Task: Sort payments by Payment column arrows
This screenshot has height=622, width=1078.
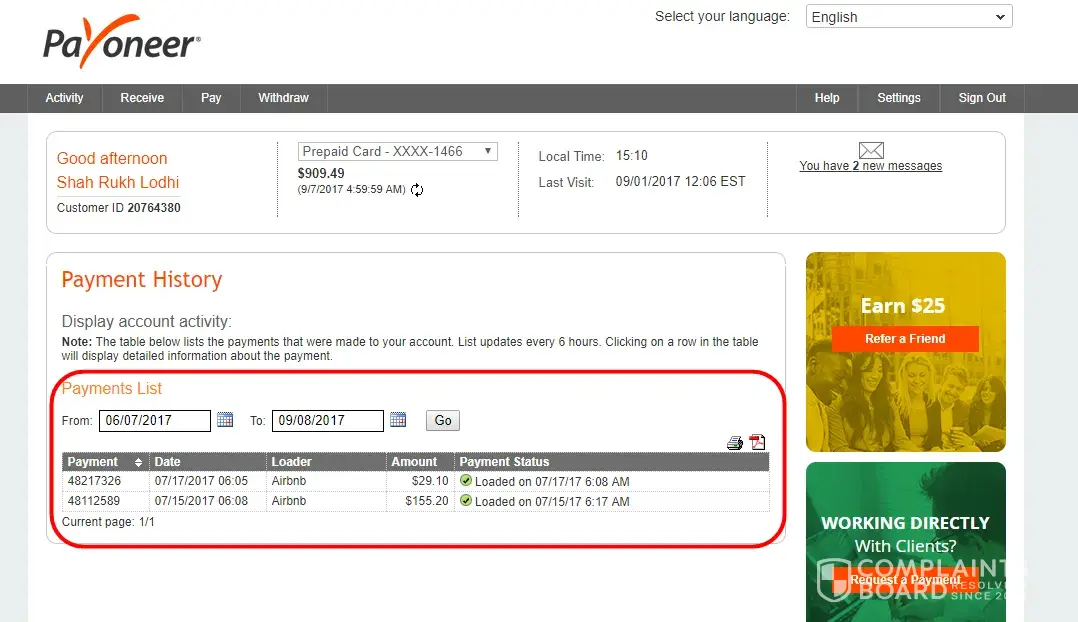Action: pos(138,462)
